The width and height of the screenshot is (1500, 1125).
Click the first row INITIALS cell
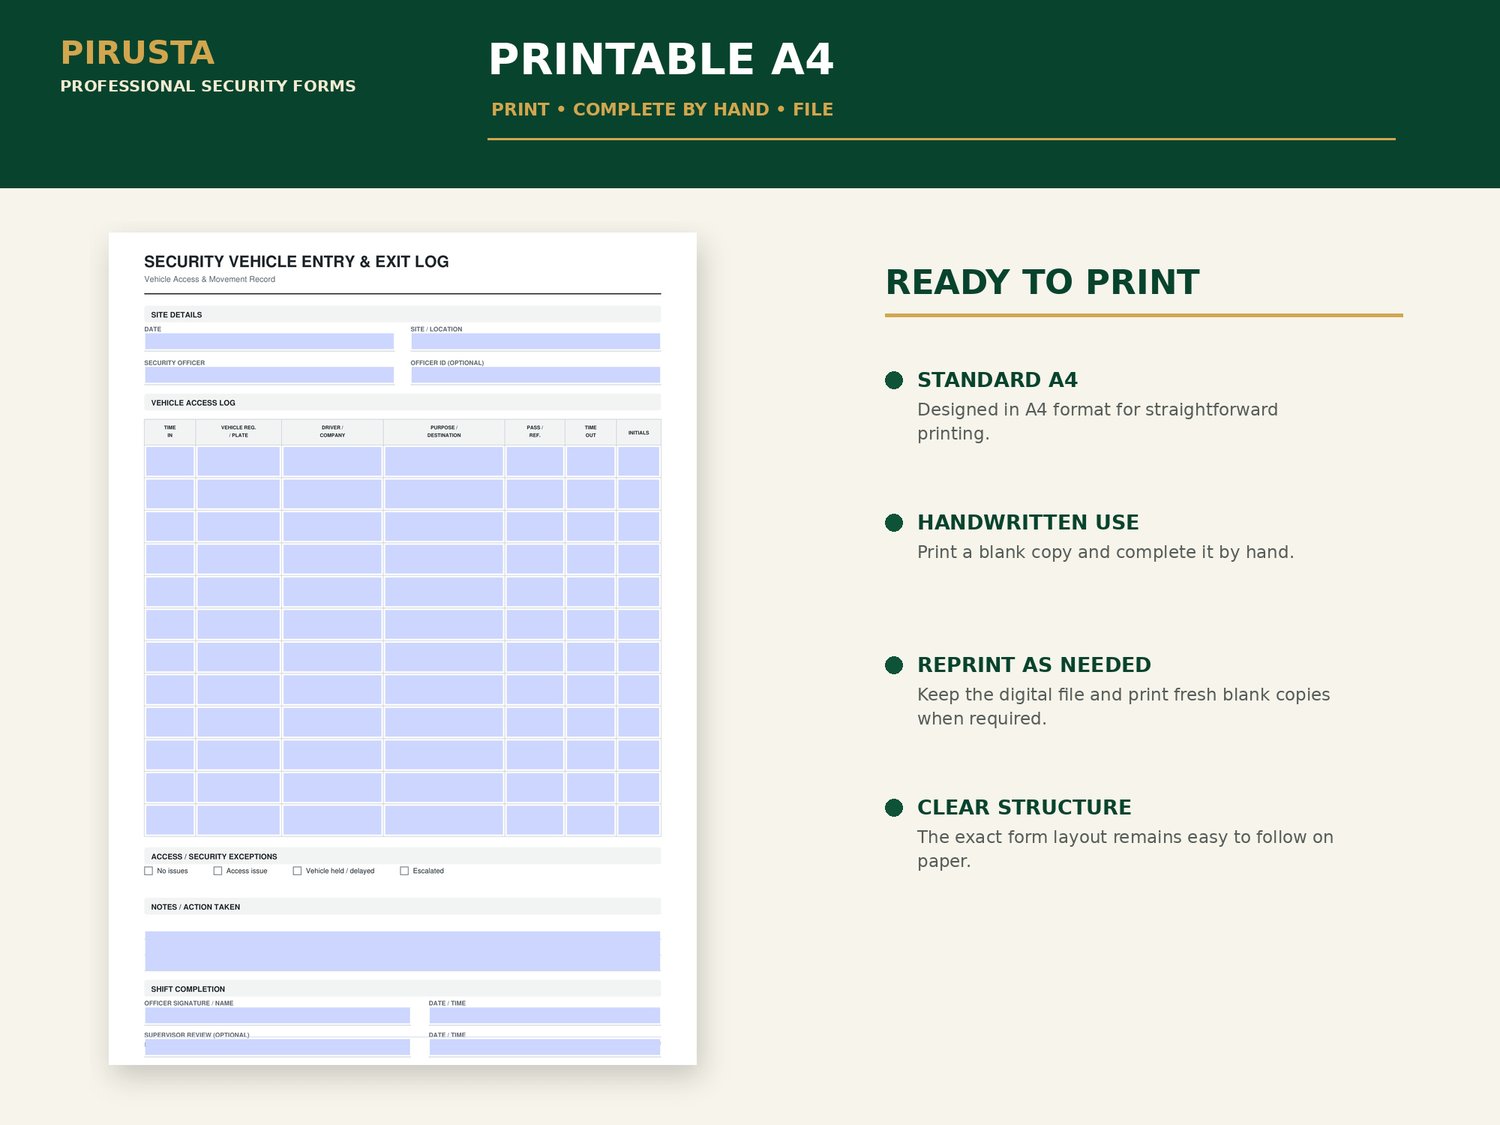coord(638,461)
